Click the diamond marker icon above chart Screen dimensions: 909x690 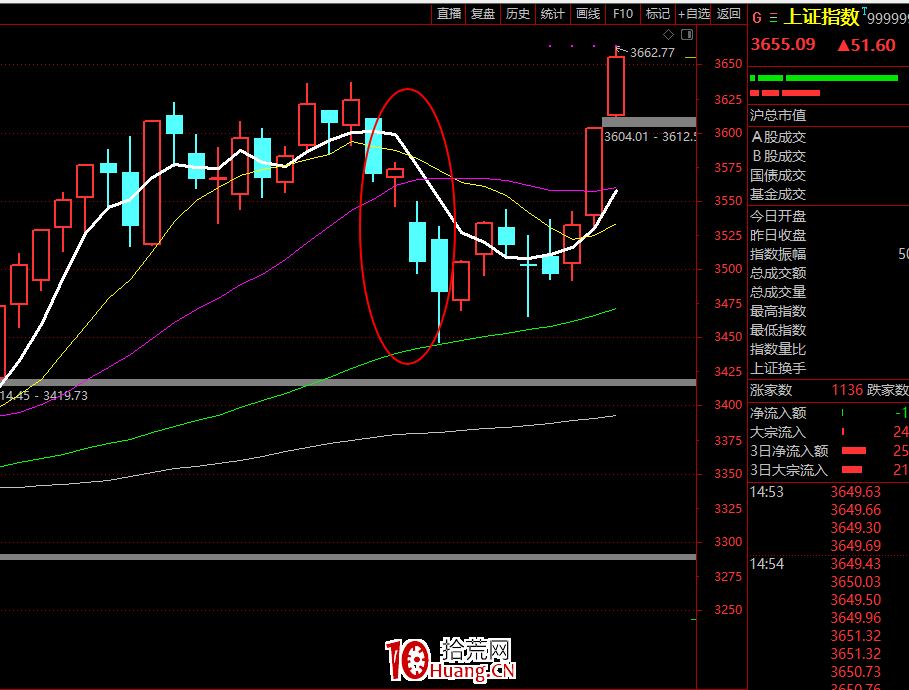click(x=668, y=35)
